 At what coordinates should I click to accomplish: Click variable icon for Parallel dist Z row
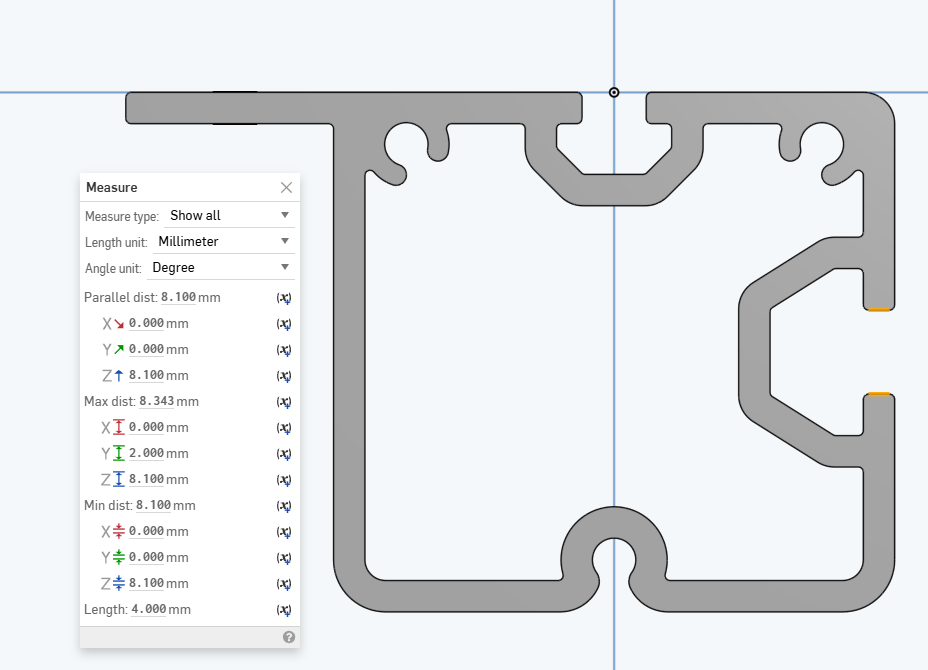click(284, 376)
